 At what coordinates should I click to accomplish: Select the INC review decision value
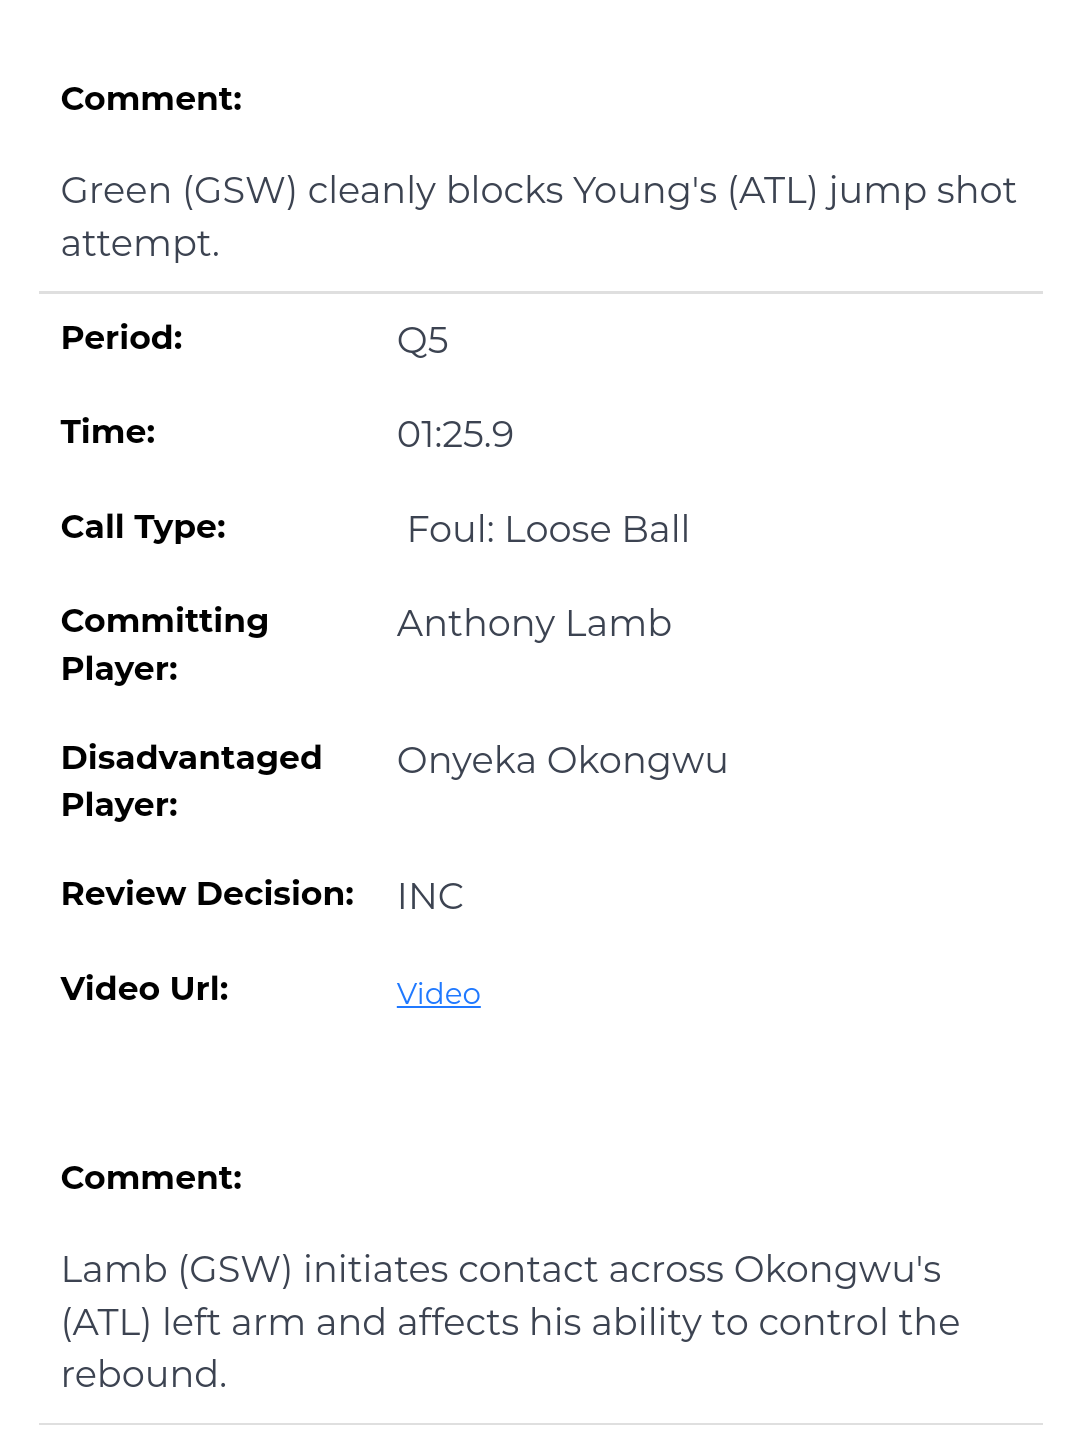click(430, 897)
